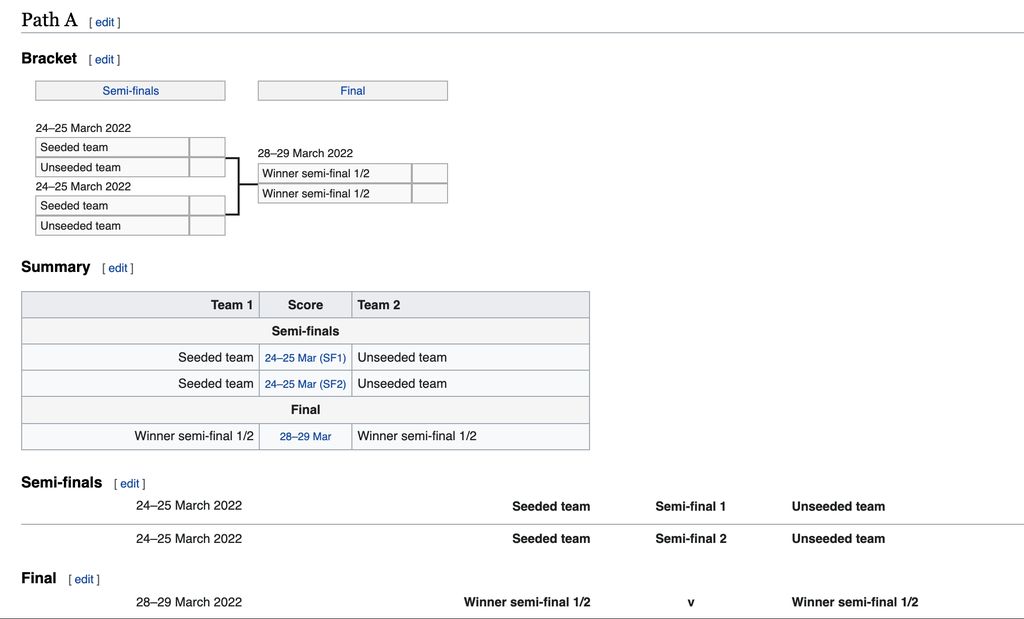
Task: Click the bottom Winner semi-final 1/2 bracket cell
Action: pos(334,193)
